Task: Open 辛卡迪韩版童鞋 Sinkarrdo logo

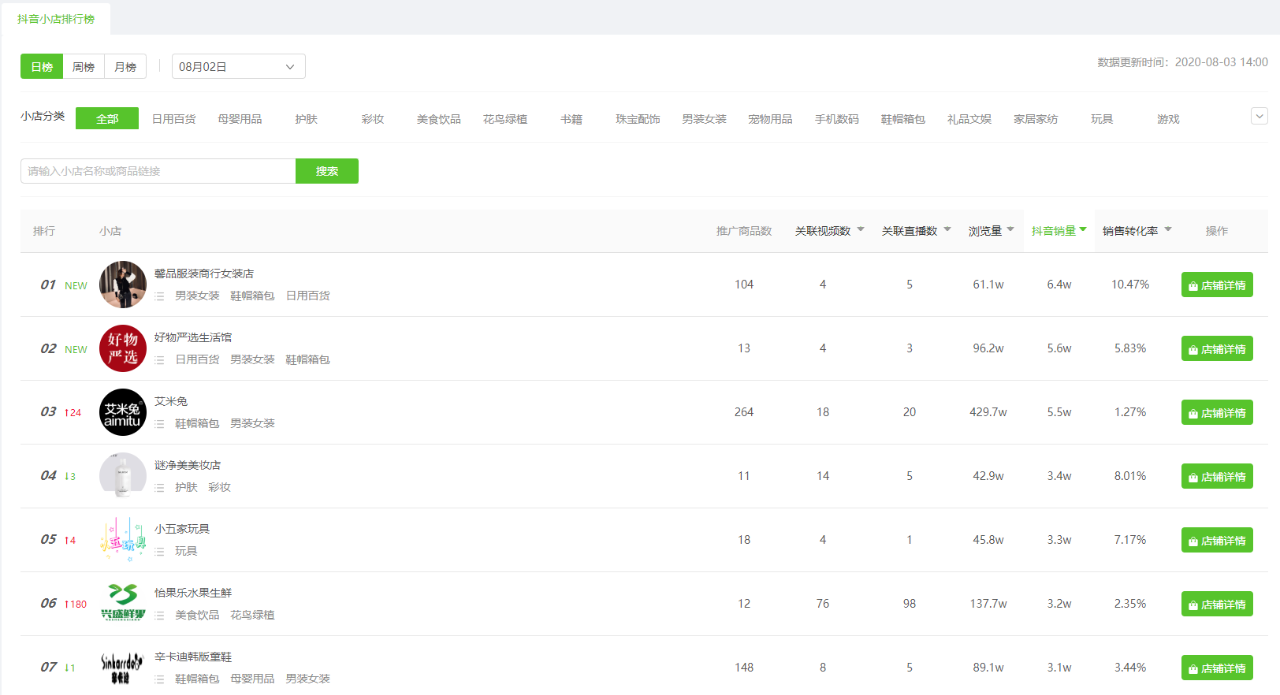Action: click(123, 668)
